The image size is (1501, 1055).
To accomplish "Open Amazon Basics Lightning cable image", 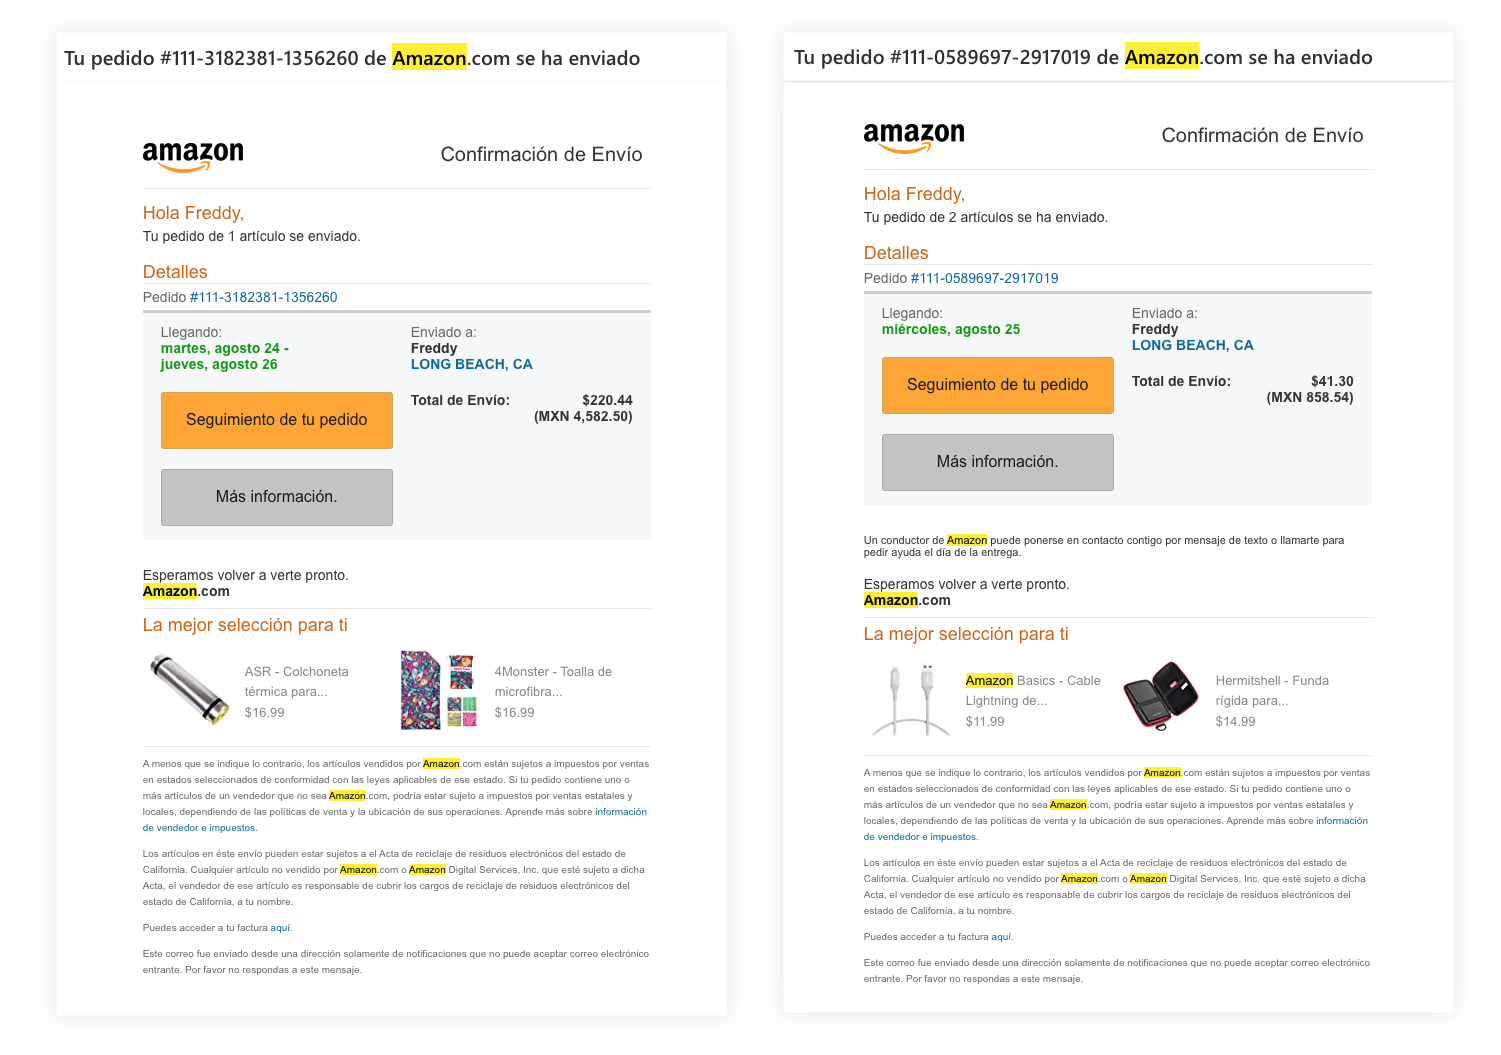I will pos(912,699).
